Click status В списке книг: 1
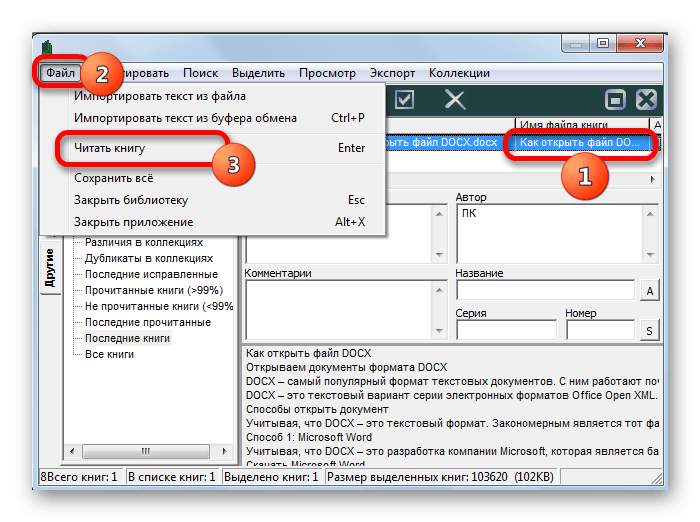 click(171, 477)
